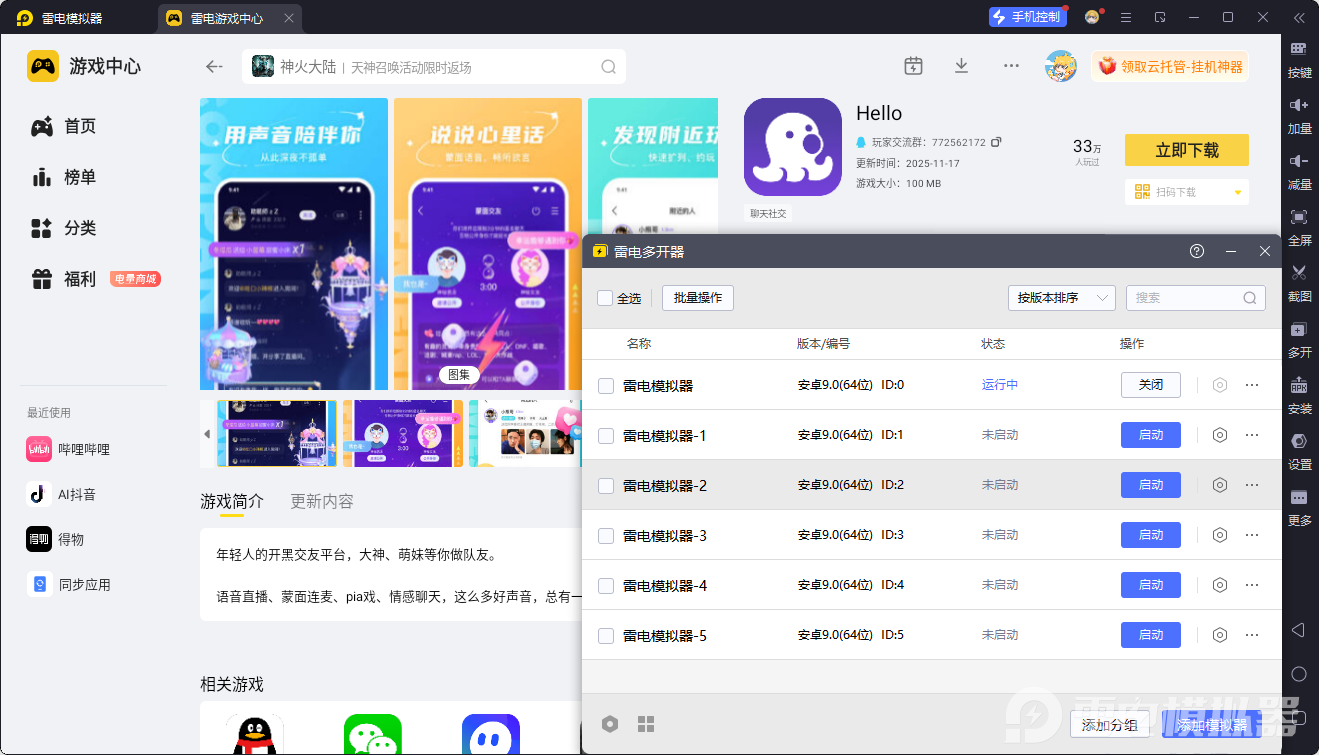The width and height of the screenshot is (1319, 755).
Task: Switch to grid view icon in multi-instance window
Action: (x=646, y=724)
